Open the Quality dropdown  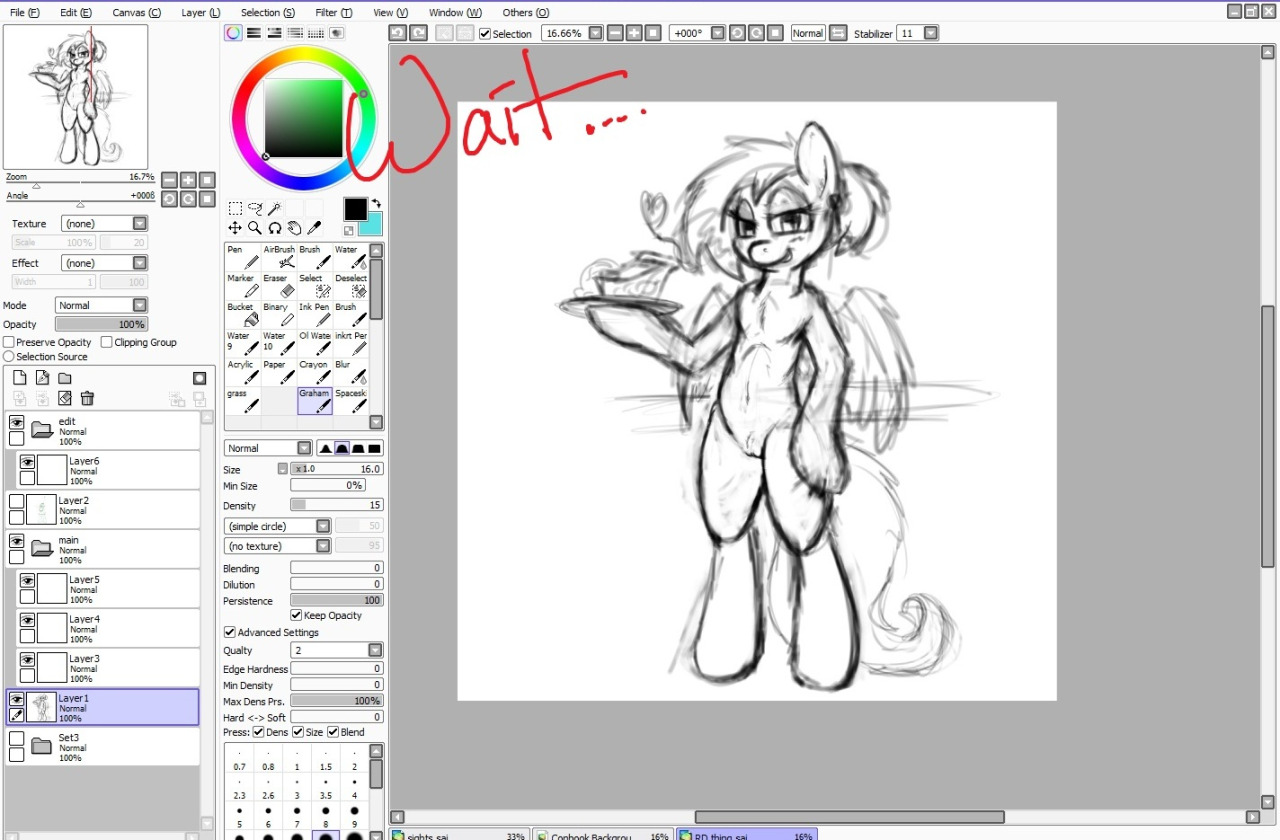pos(337,650)
